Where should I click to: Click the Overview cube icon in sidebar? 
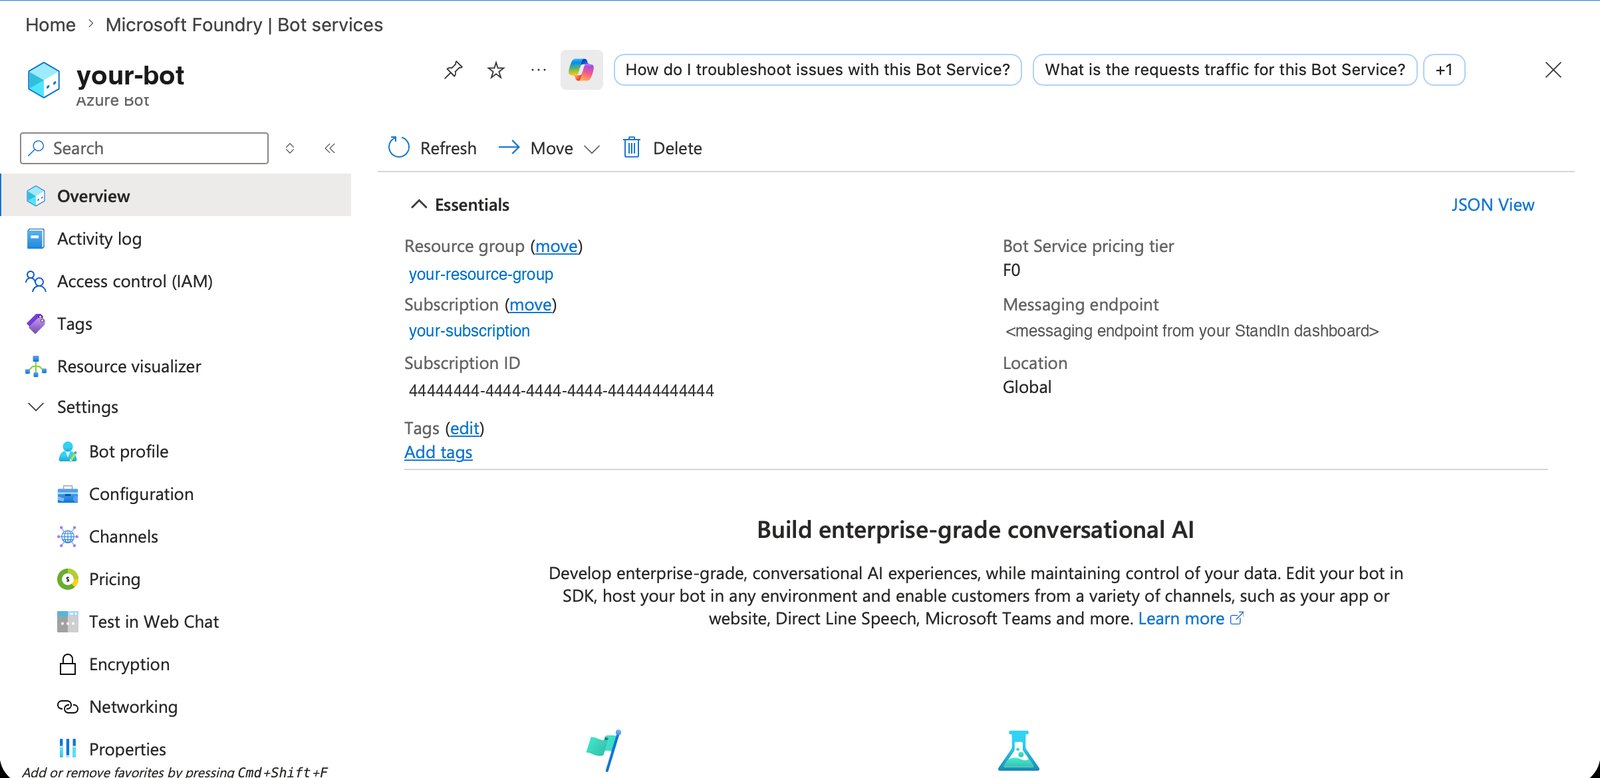pyautogui.click(x=36, y=196)
